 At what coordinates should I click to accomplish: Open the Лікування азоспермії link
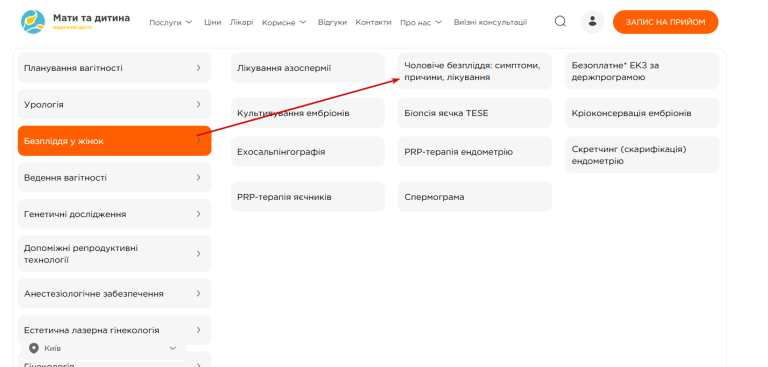(x=308, y=68)
